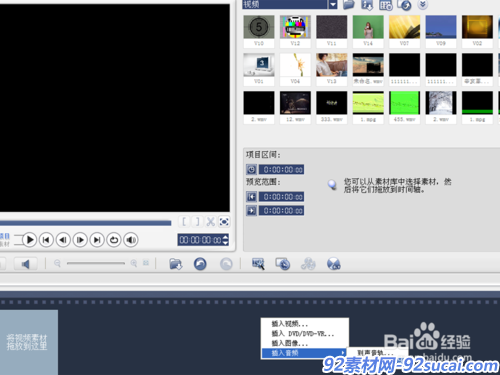The height and width of the screenshot is (375, 500).
Task: Step to the next frame
Action: click(x=80, y=240)
